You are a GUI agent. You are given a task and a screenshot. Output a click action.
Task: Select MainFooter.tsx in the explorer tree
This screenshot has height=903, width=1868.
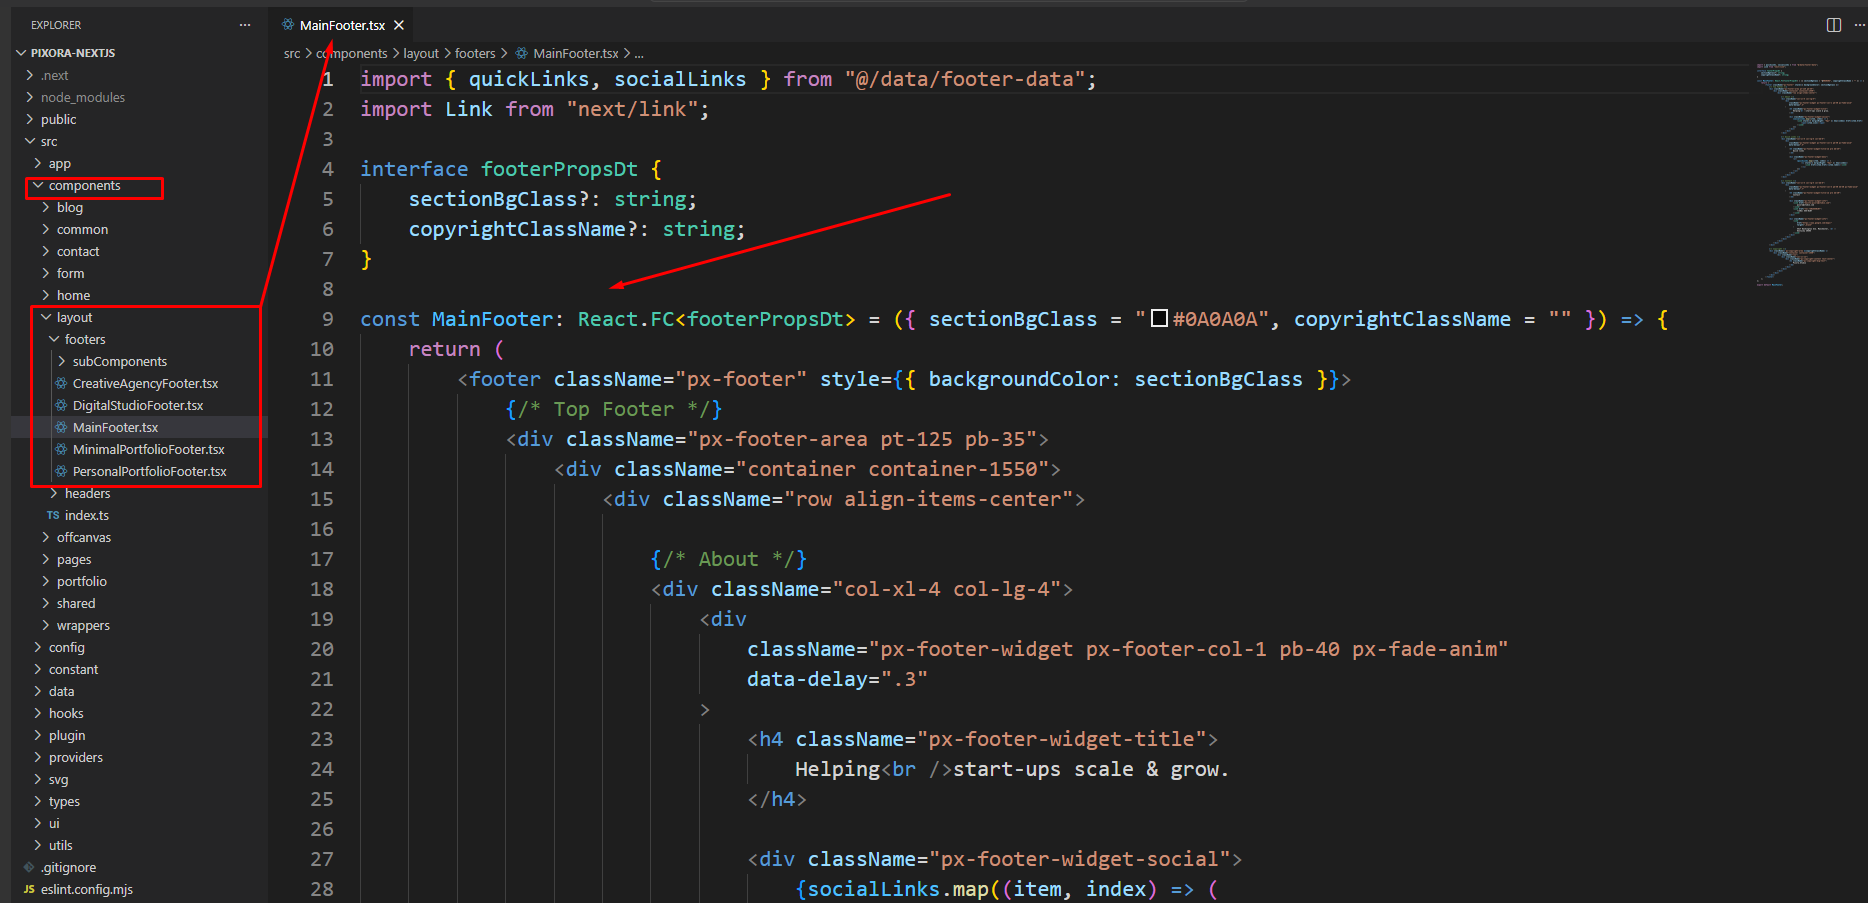coord(115,428)
